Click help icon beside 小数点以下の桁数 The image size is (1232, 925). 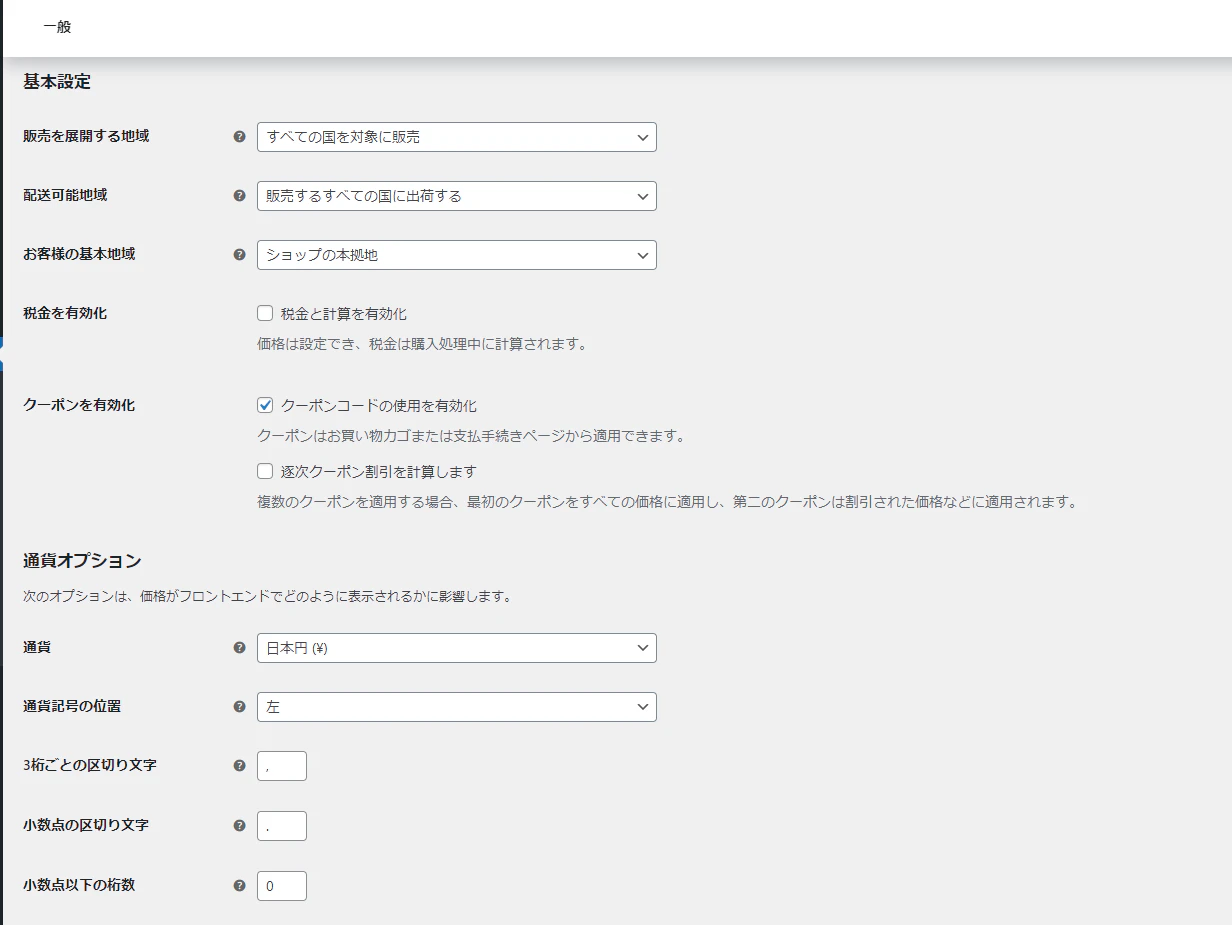tap(239, 886)
